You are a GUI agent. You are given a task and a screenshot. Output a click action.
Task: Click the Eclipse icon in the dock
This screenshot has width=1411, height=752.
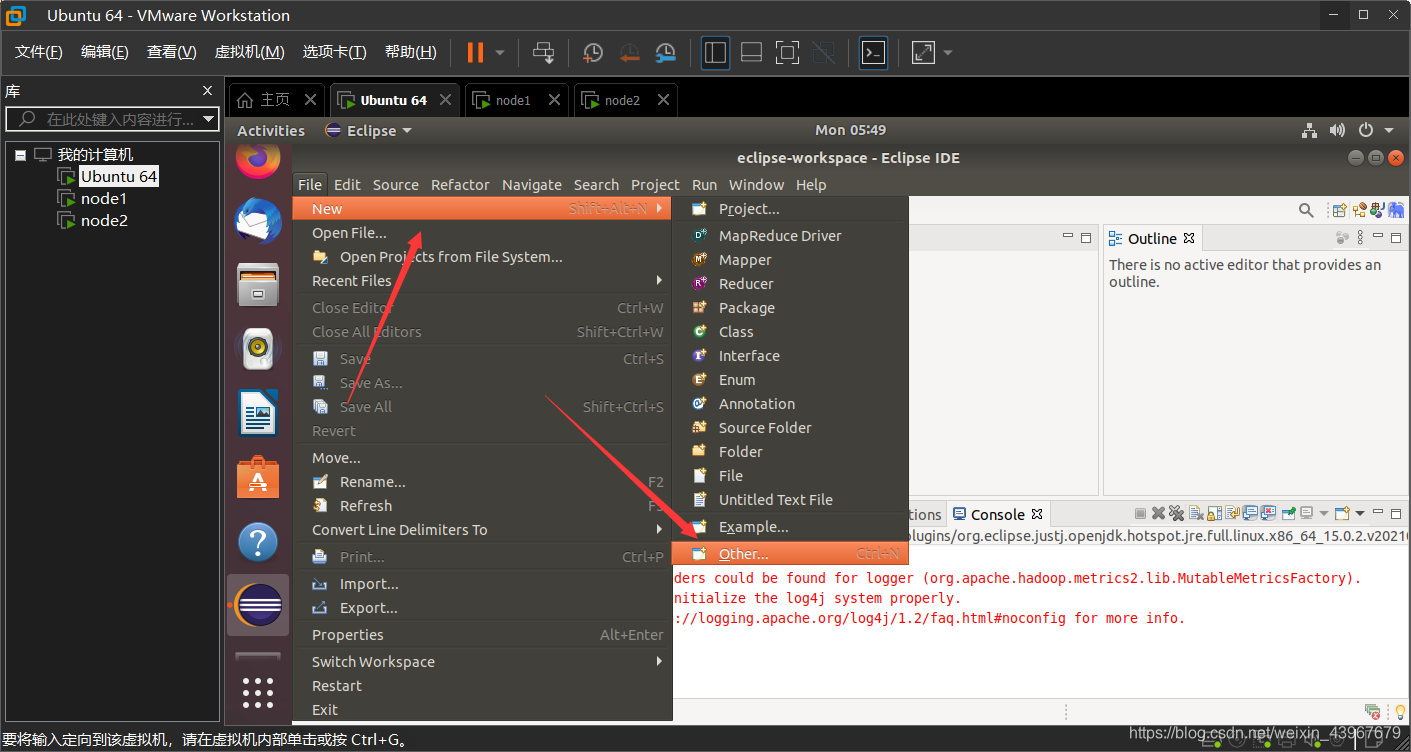(x=258, y=605)
